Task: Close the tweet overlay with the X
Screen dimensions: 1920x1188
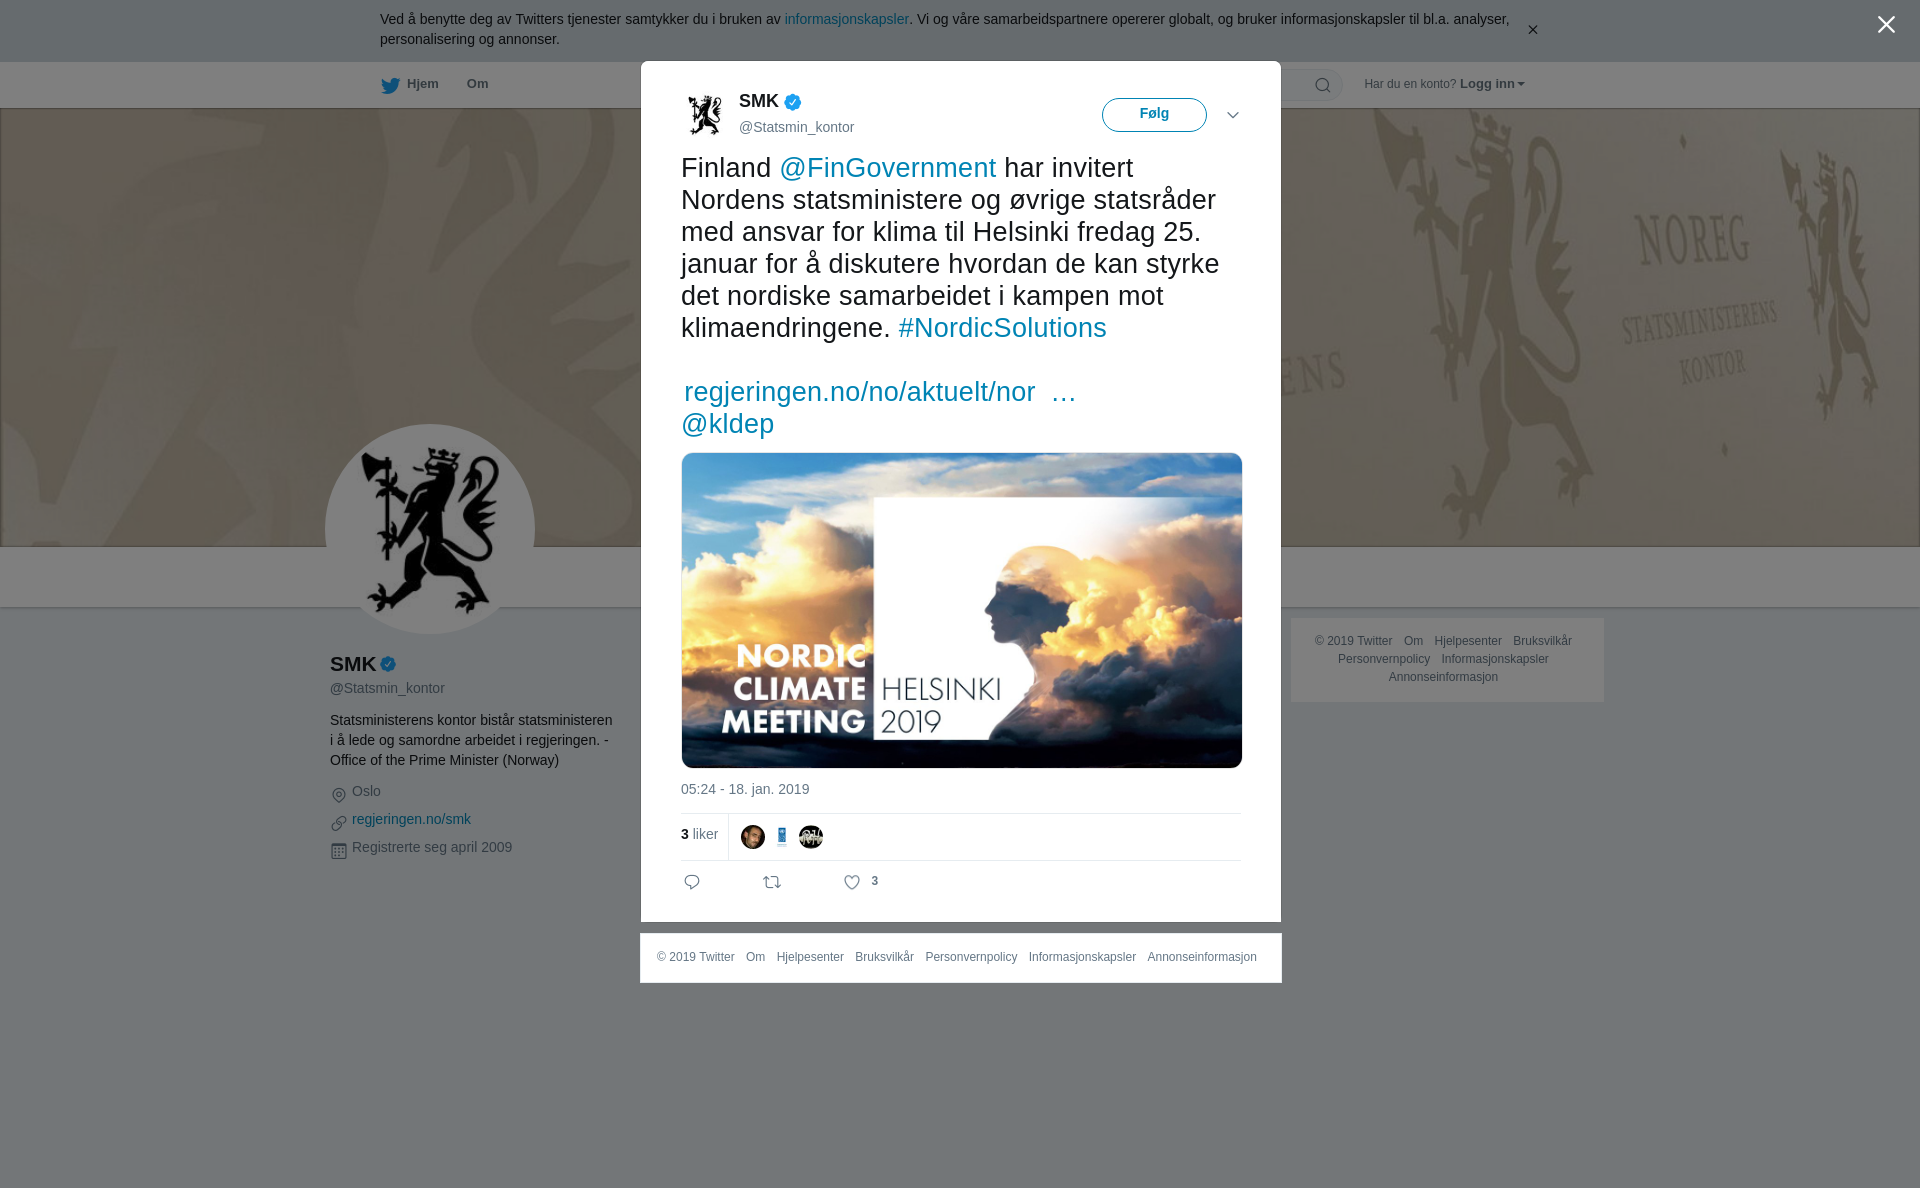Action: (x=1886, y=25)
